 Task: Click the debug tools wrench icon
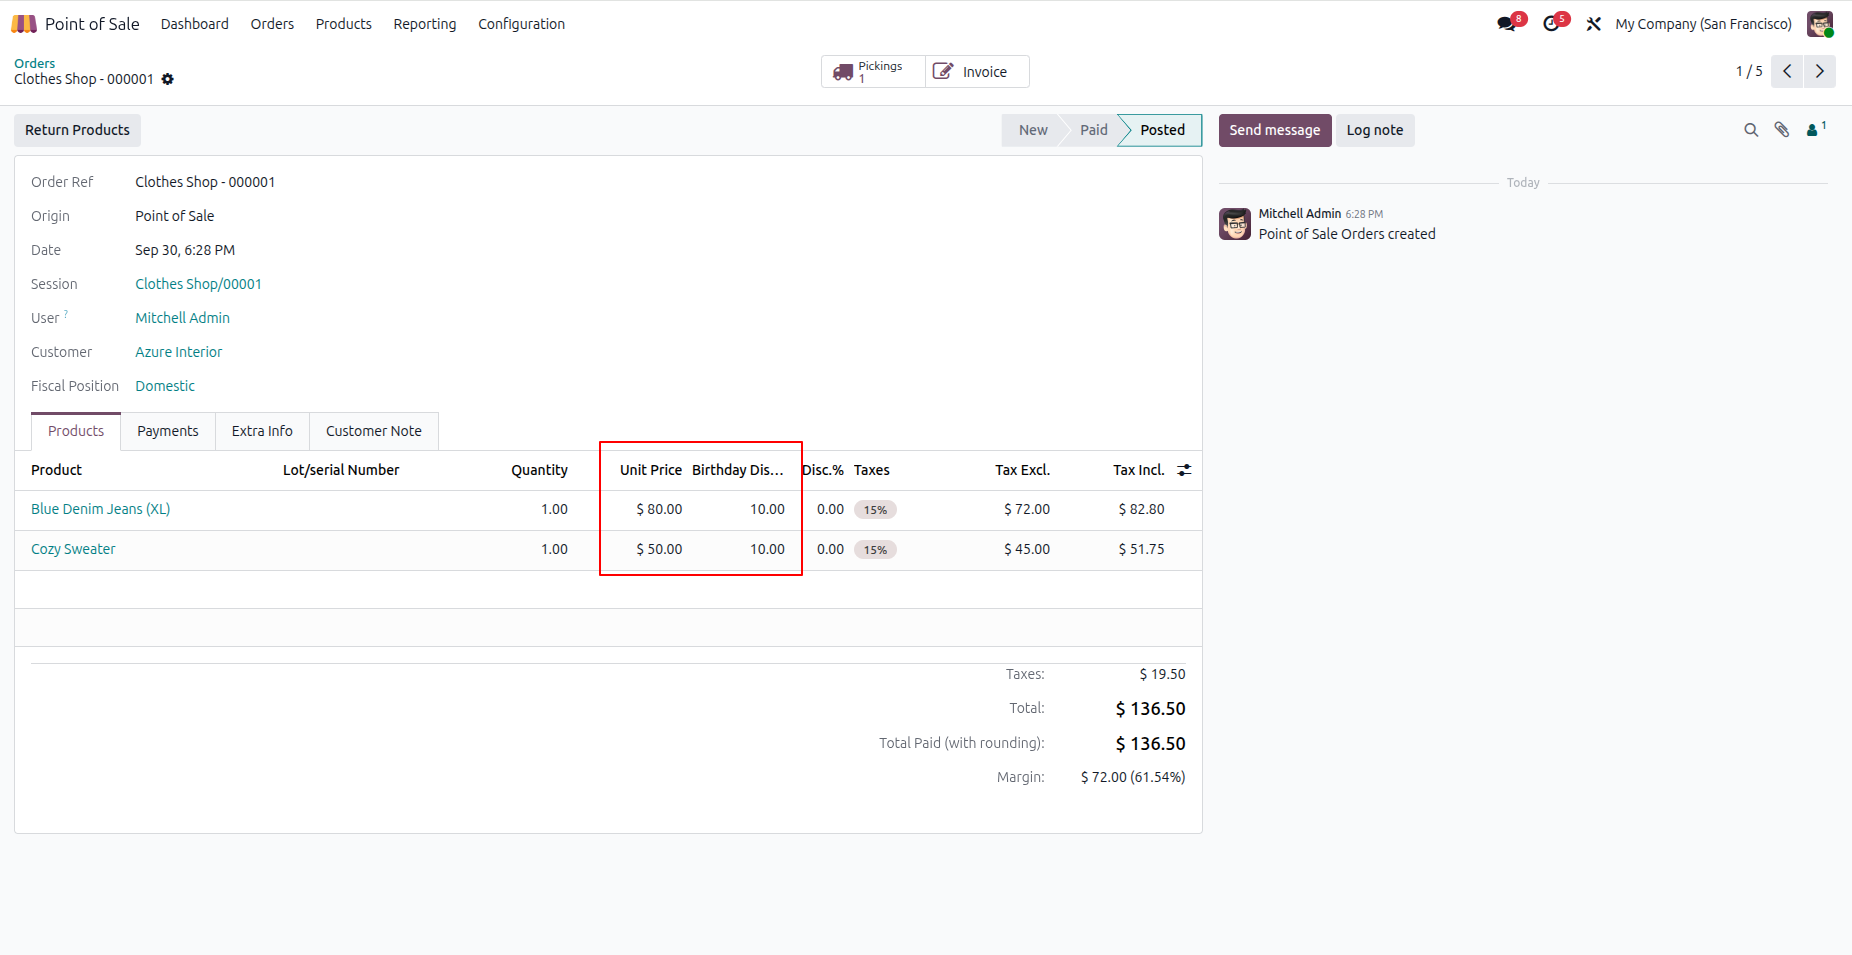[1594, 24]
